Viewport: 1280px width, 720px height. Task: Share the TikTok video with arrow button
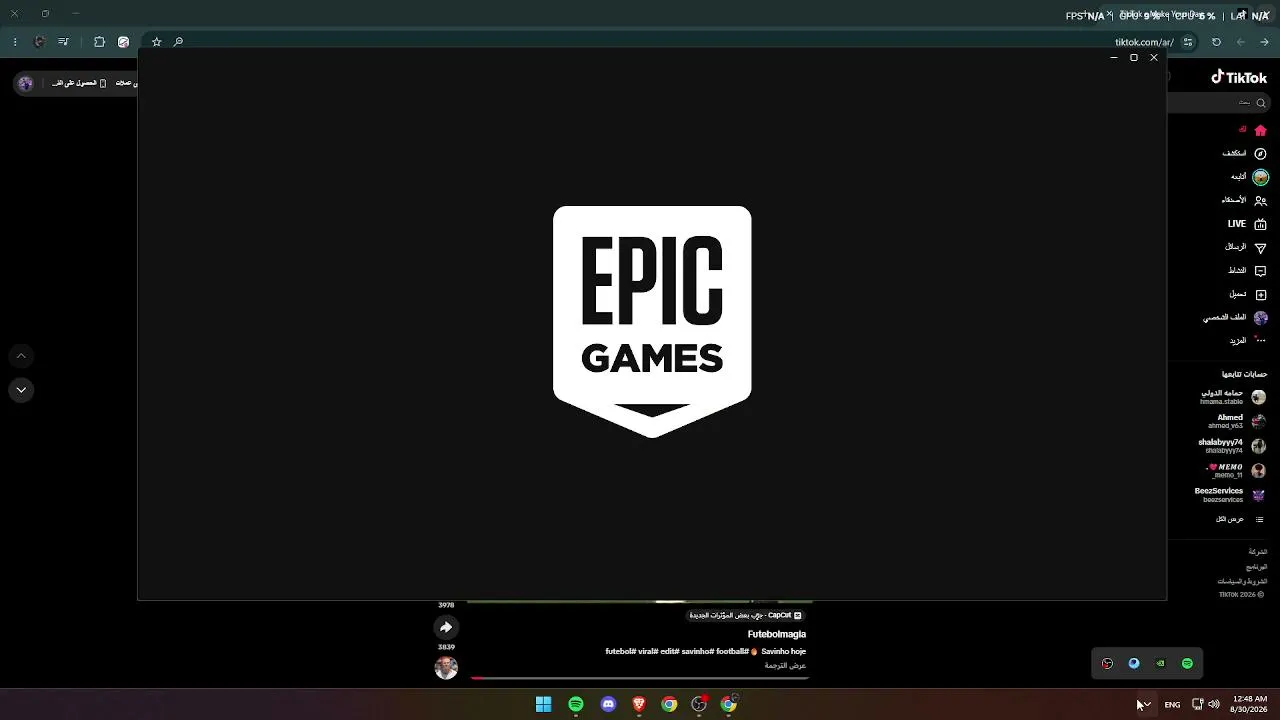pos(446,627)
